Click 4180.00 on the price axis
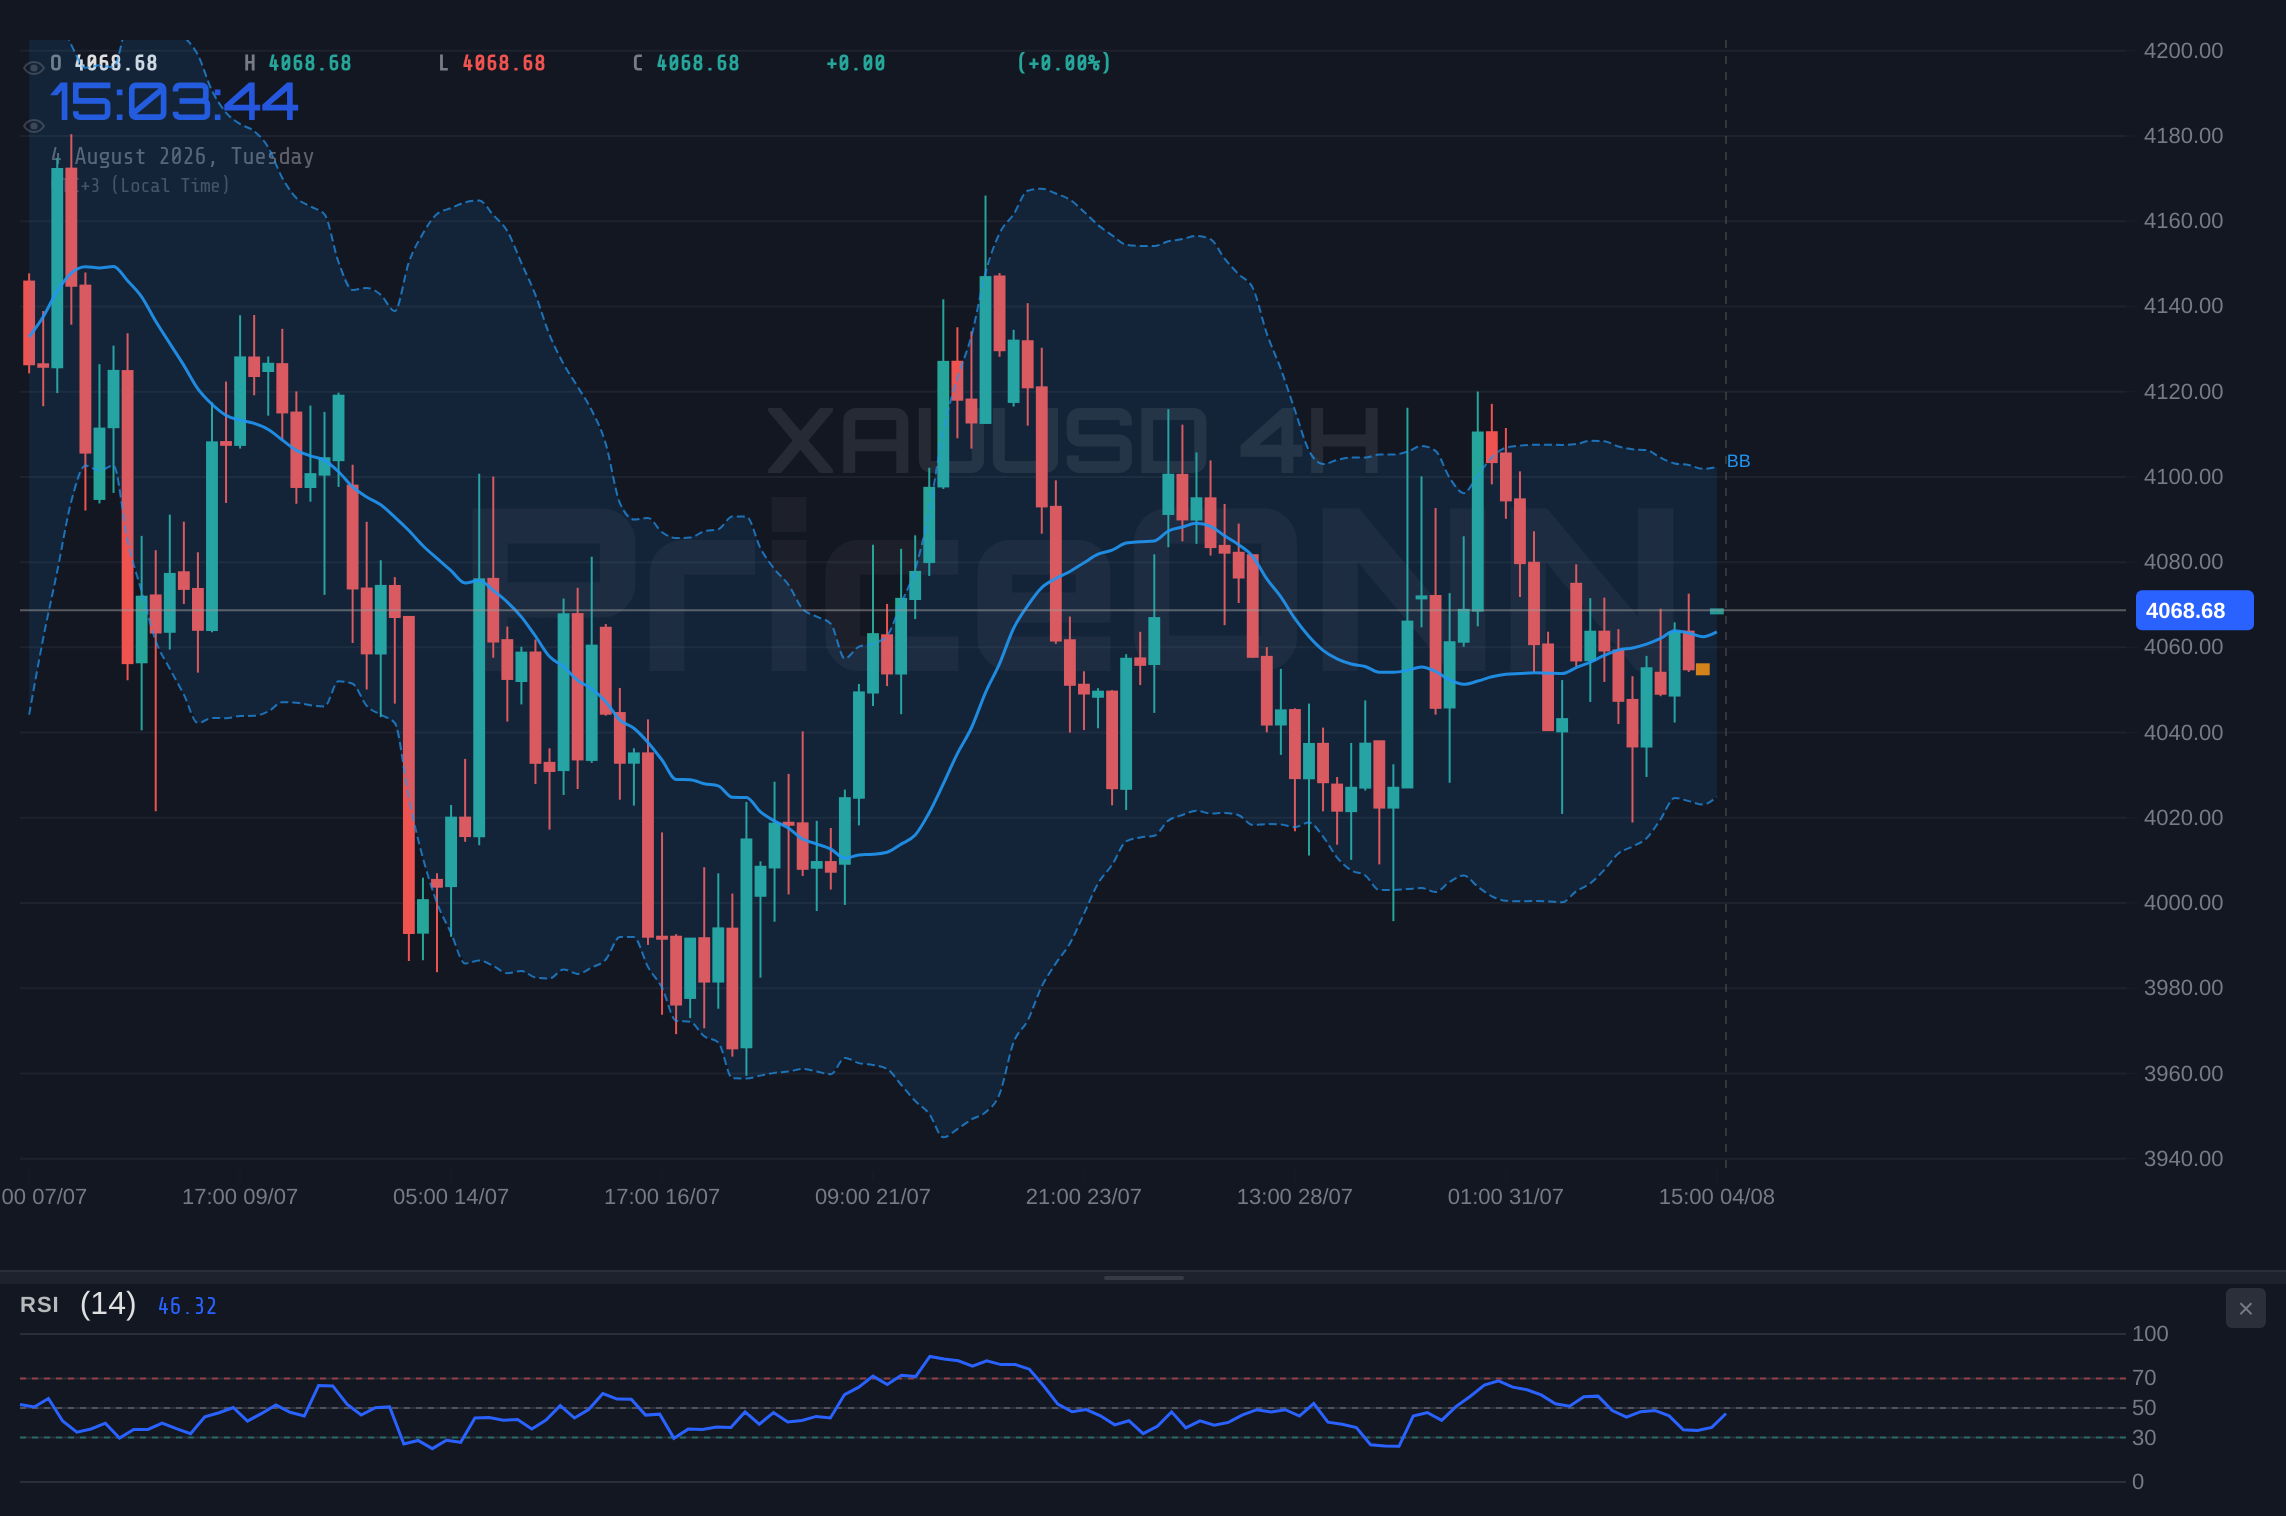The image size is (2286, 1516). pyautogui.click(x=2183, y=136)
